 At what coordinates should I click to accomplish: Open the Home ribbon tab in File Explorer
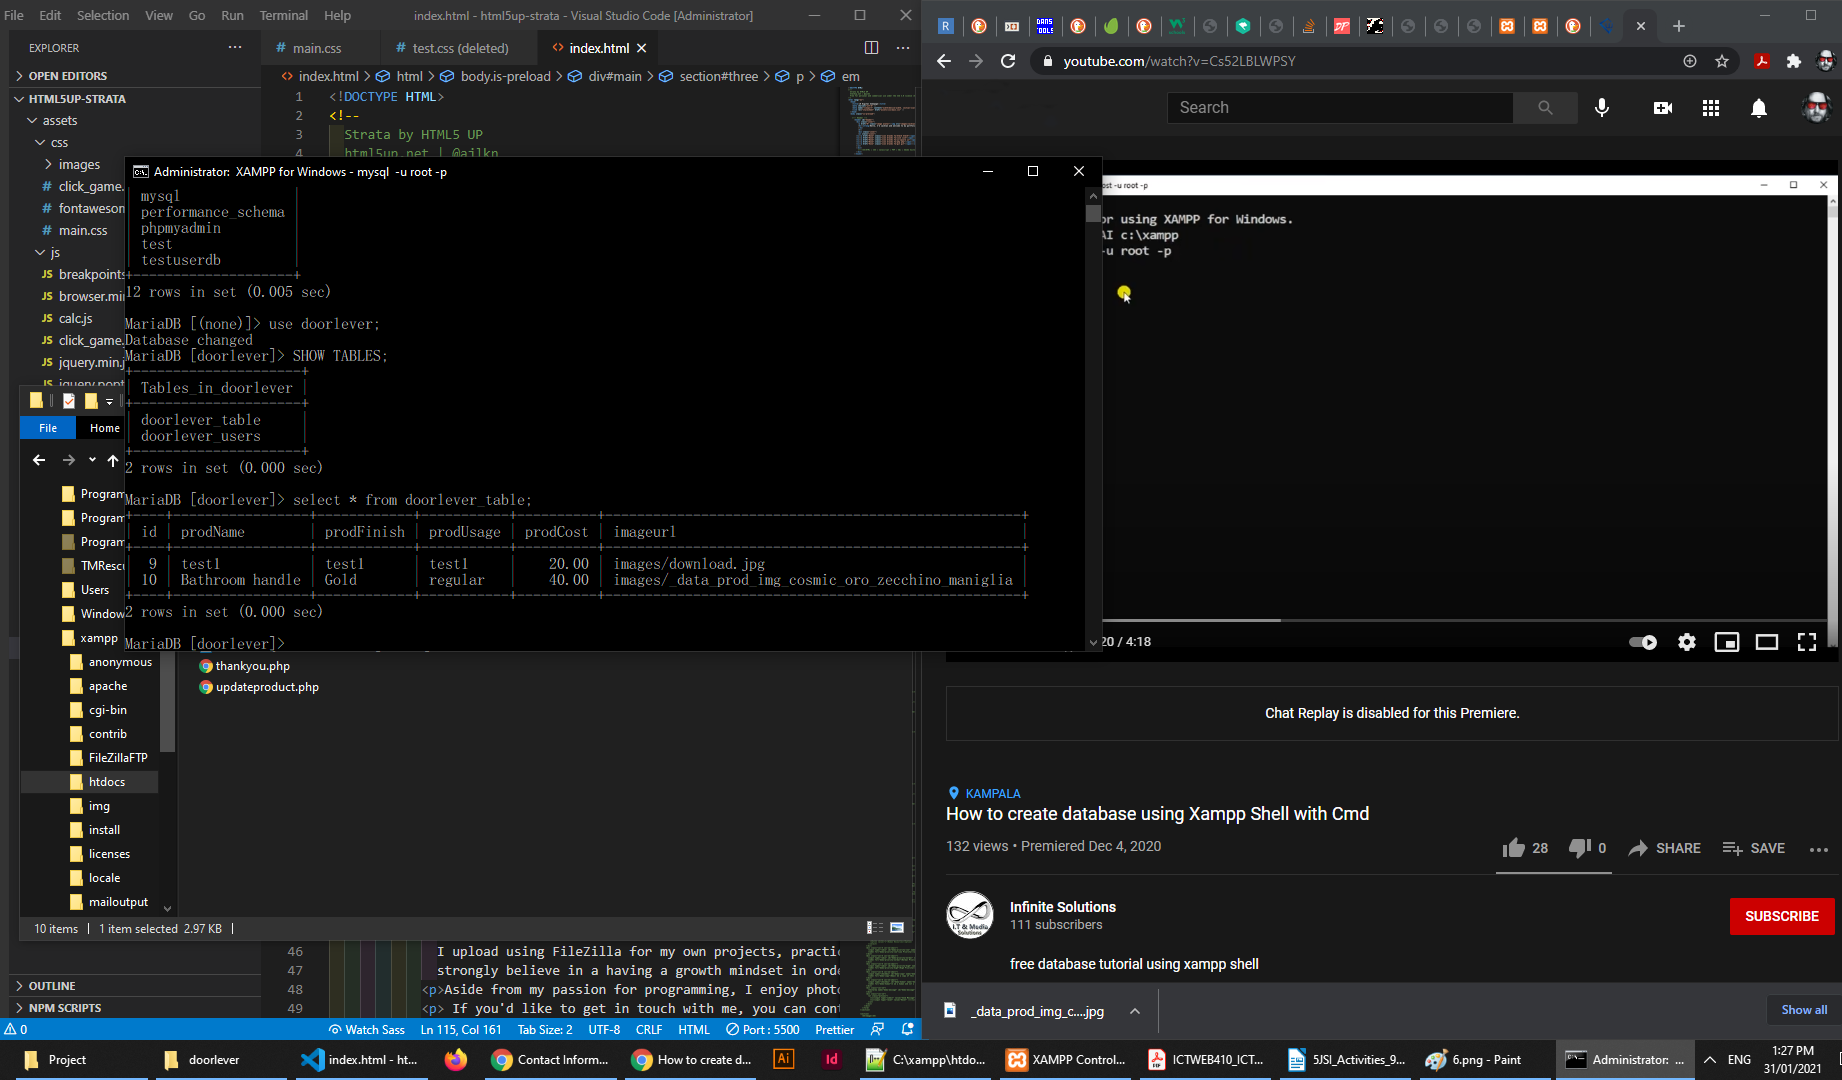(x=105, y=428)
